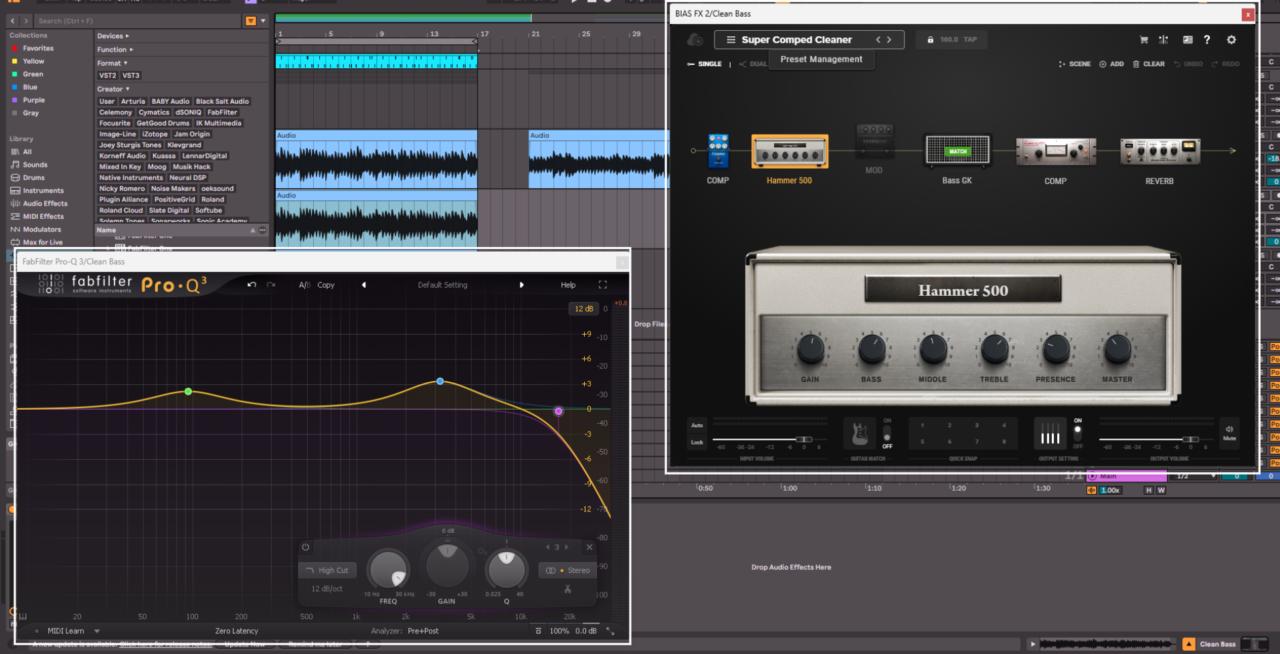This screenshot has height=654, width=1280.
Task: Toggle Pro-Q 3 piano display icon
Action: [x=22, y=616]
